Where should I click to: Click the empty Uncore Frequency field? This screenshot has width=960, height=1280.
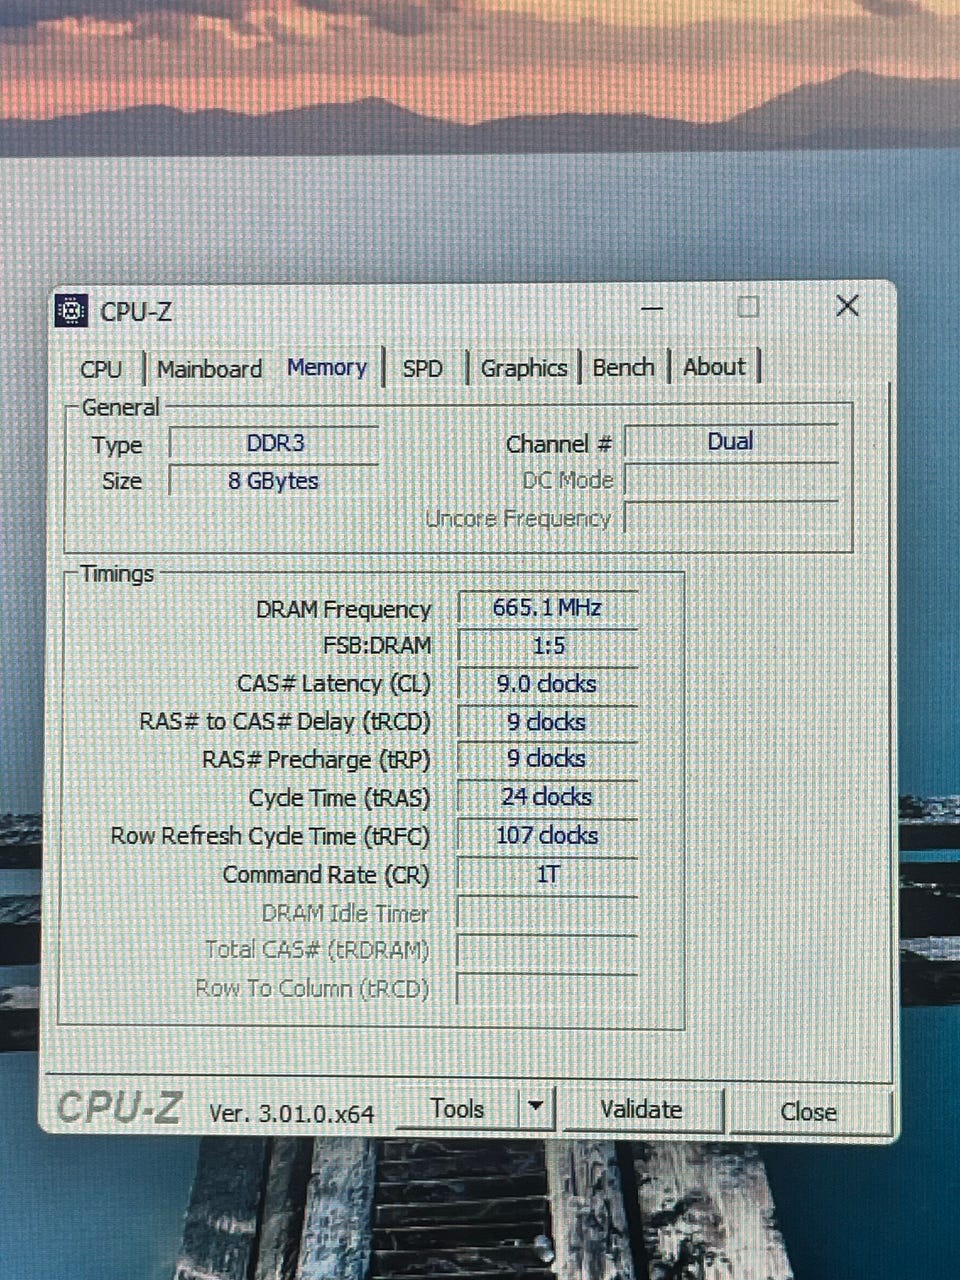pos(731,518)
